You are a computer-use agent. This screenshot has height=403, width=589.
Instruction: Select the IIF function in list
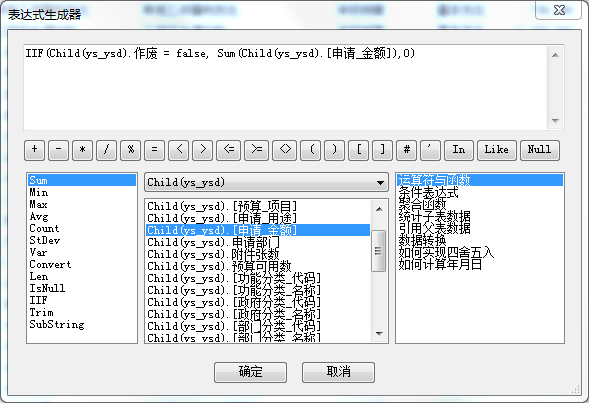coord(38,300)
